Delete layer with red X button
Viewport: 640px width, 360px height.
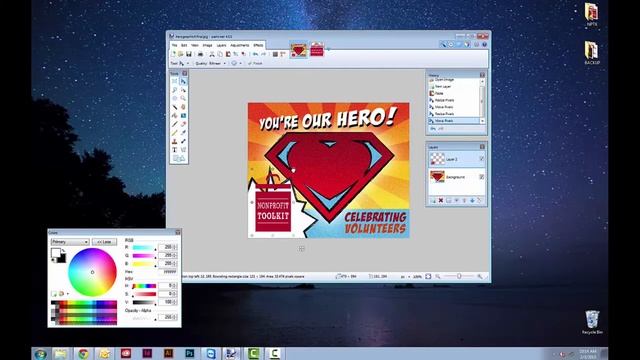(x=441, y=200)
